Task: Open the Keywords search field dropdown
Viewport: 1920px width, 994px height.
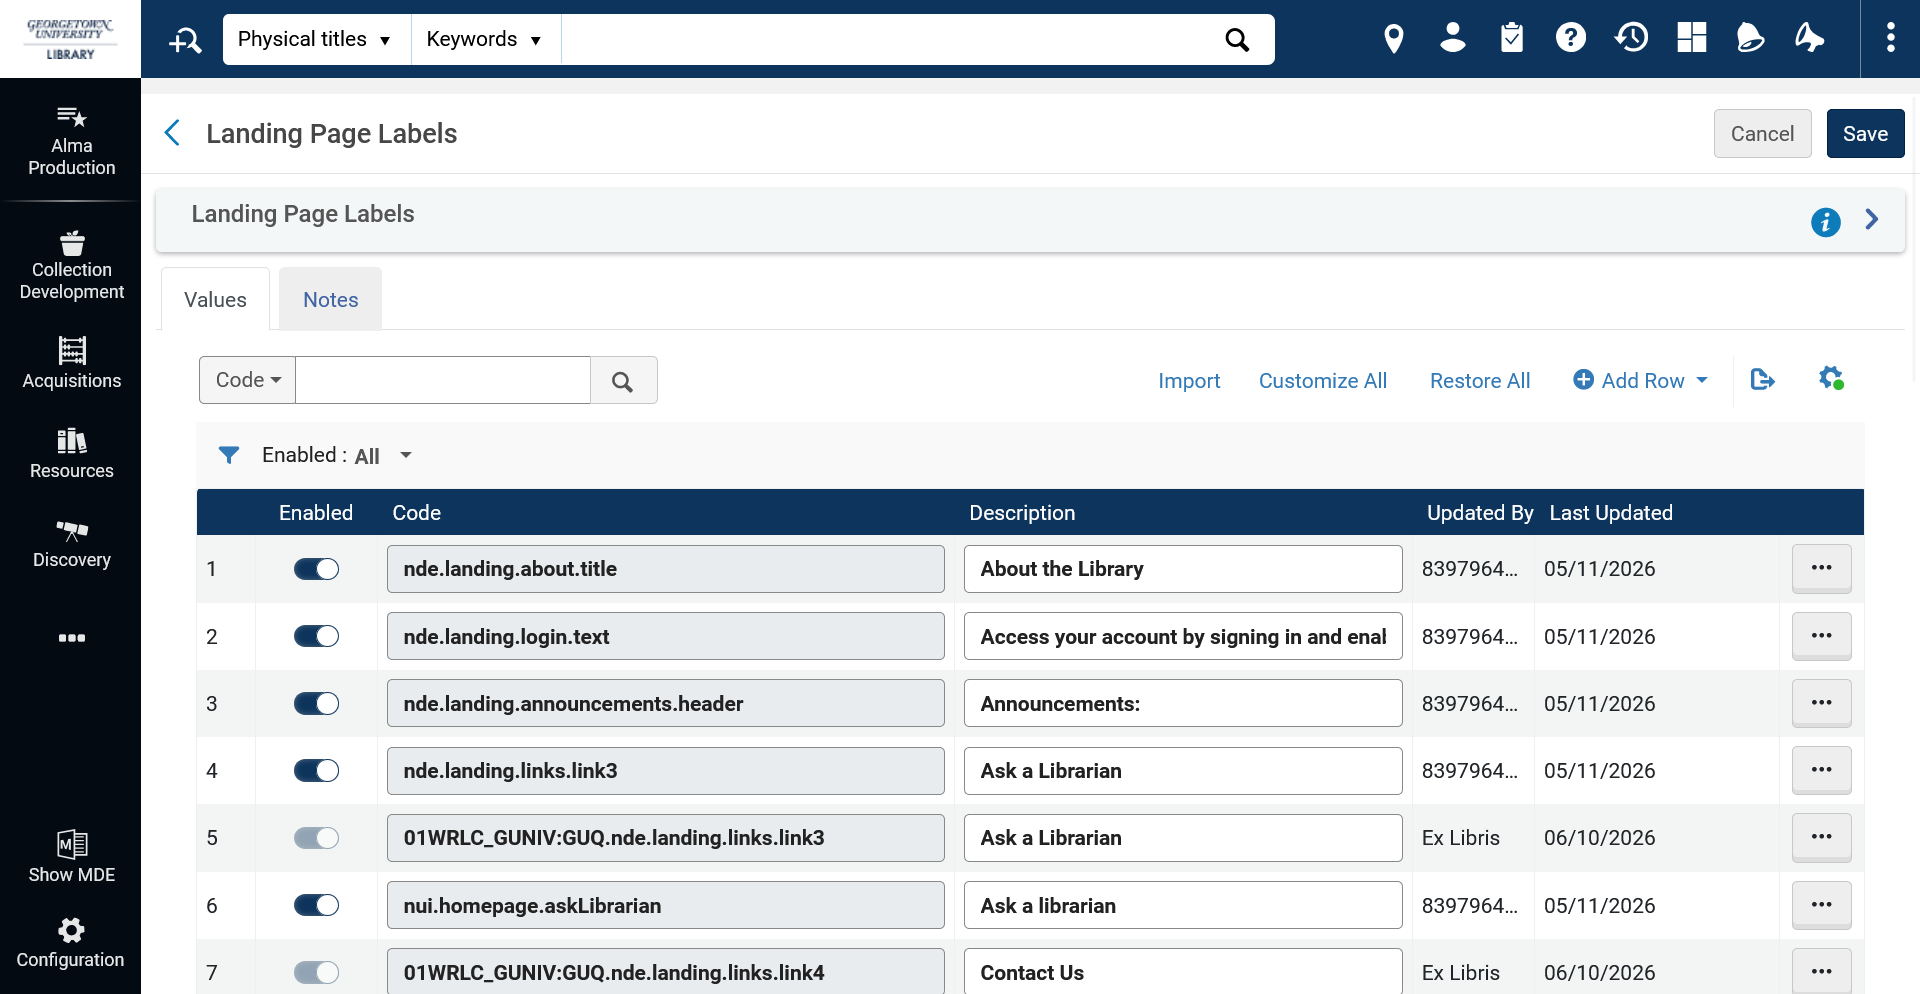Action: (x=486, y=39)
